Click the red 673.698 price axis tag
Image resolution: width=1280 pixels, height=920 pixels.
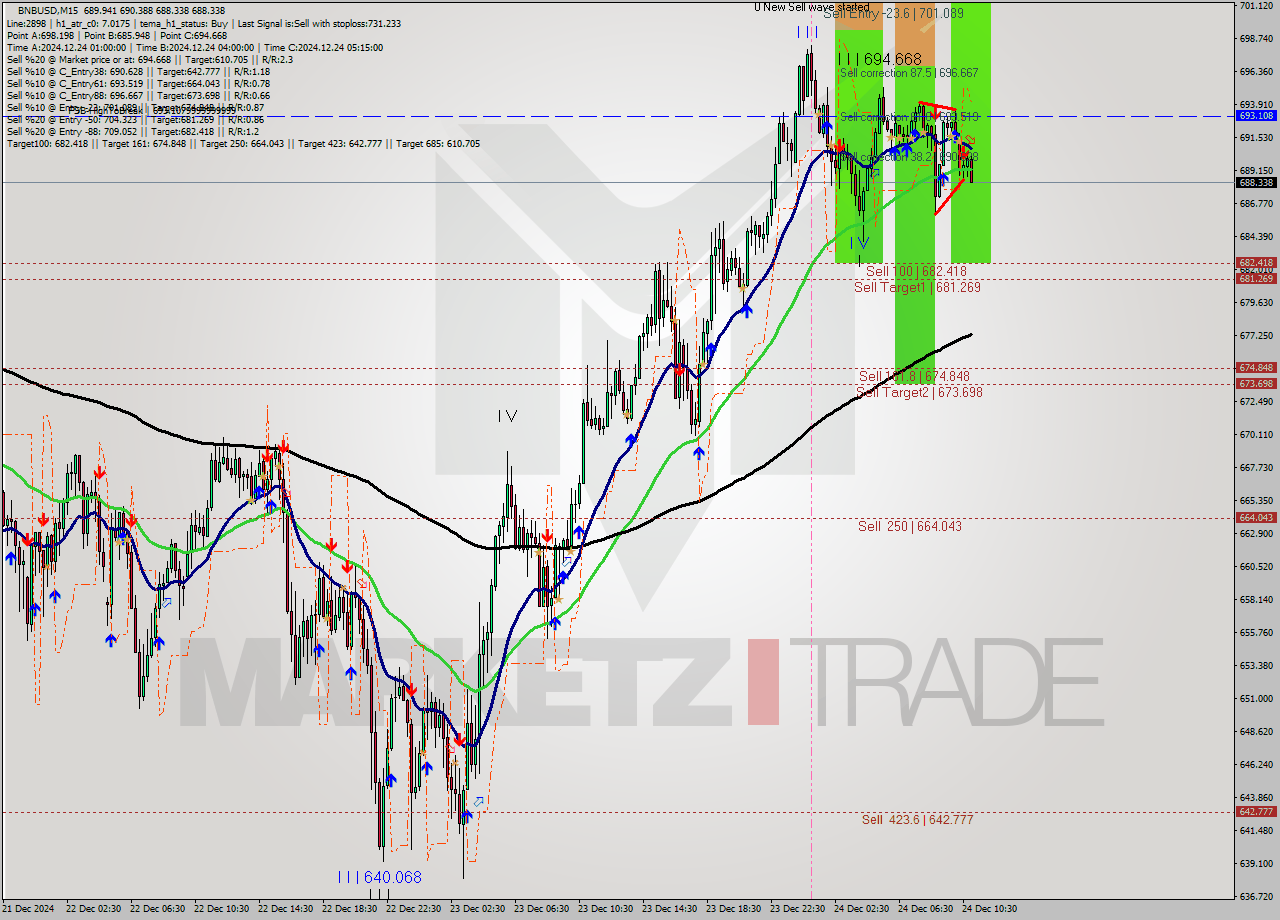click(x=1256, y=384)
